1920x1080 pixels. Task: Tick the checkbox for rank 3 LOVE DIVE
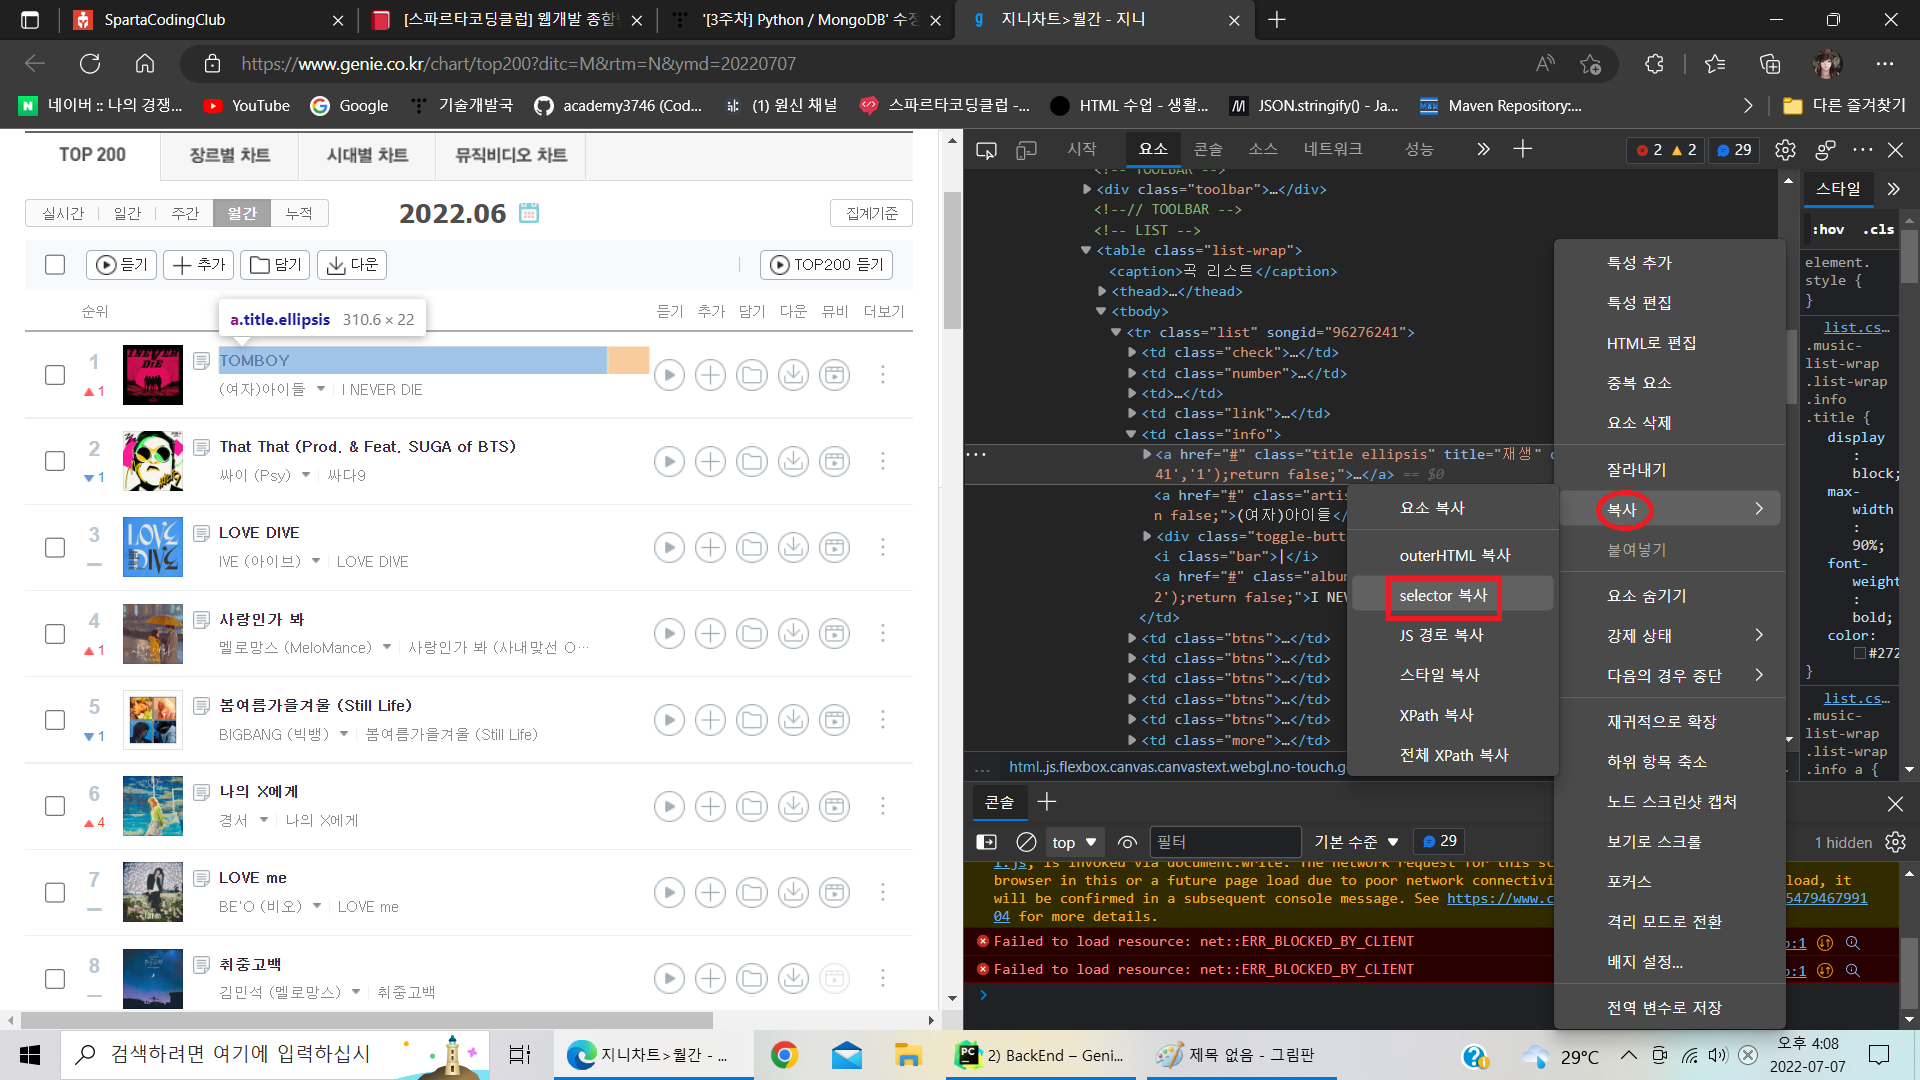pyautogui.click(x=55, y=547)
